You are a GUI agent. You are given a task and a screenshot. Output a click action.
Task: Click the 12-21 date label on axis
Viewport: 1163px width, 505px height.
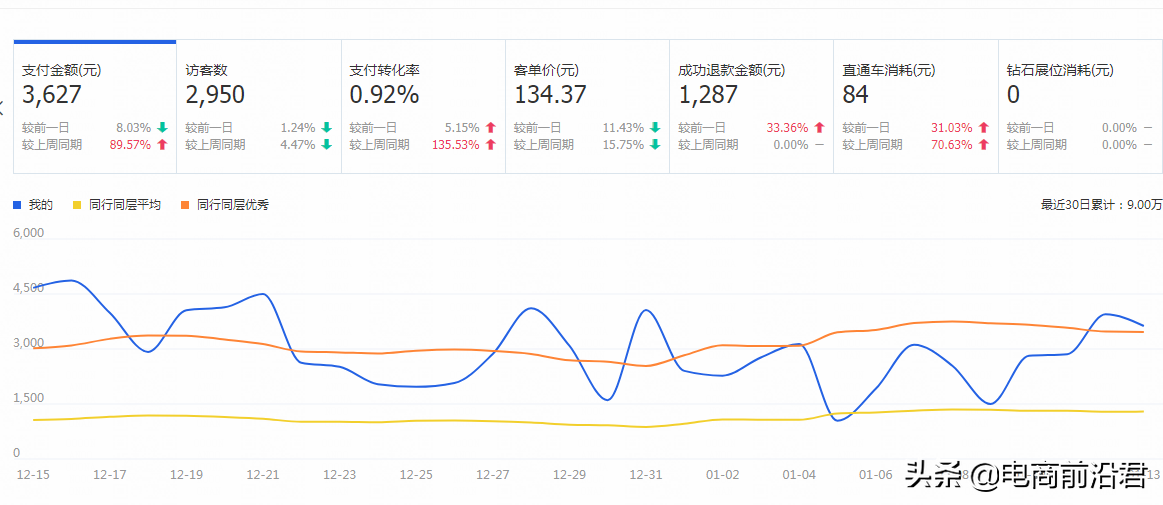pyautogui.click(x=261, y=475)
